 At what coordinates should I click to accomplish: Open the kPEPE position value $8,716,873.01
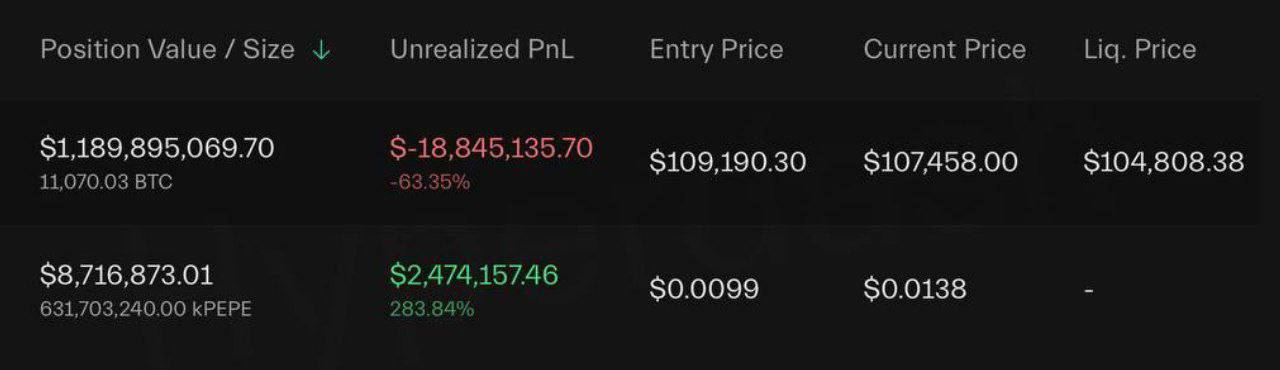click(127, 275)
